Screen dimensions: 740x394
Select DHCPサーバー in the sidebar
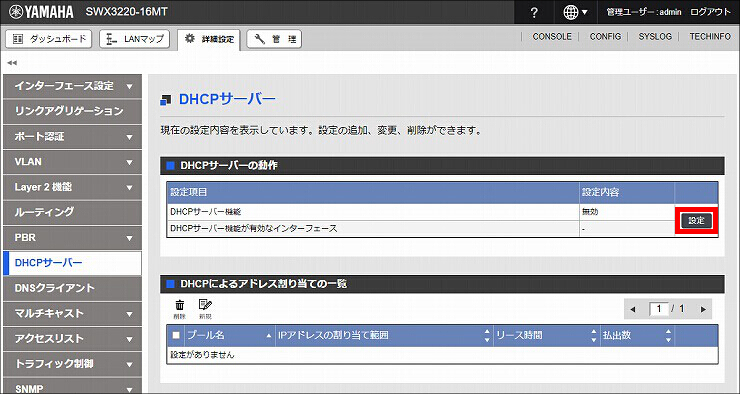coord(72,263)
